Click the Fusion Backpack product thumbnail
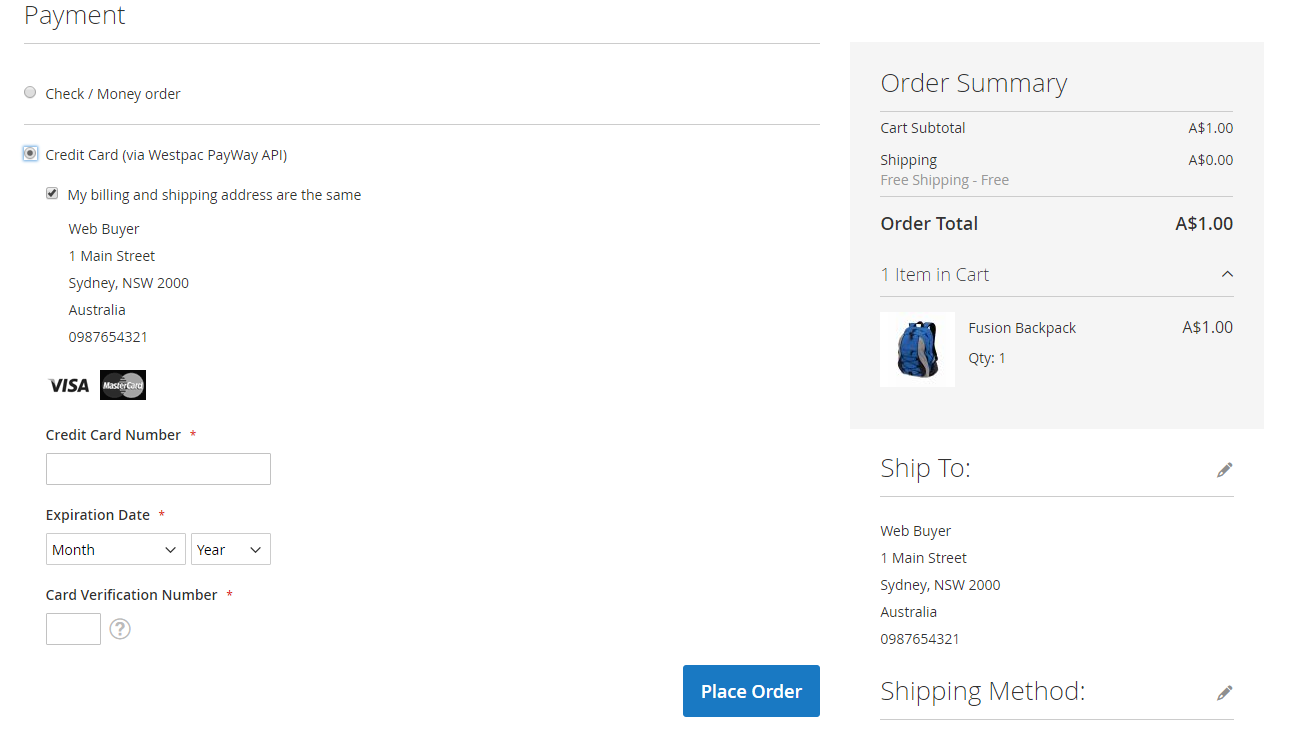 click(917, 349)
